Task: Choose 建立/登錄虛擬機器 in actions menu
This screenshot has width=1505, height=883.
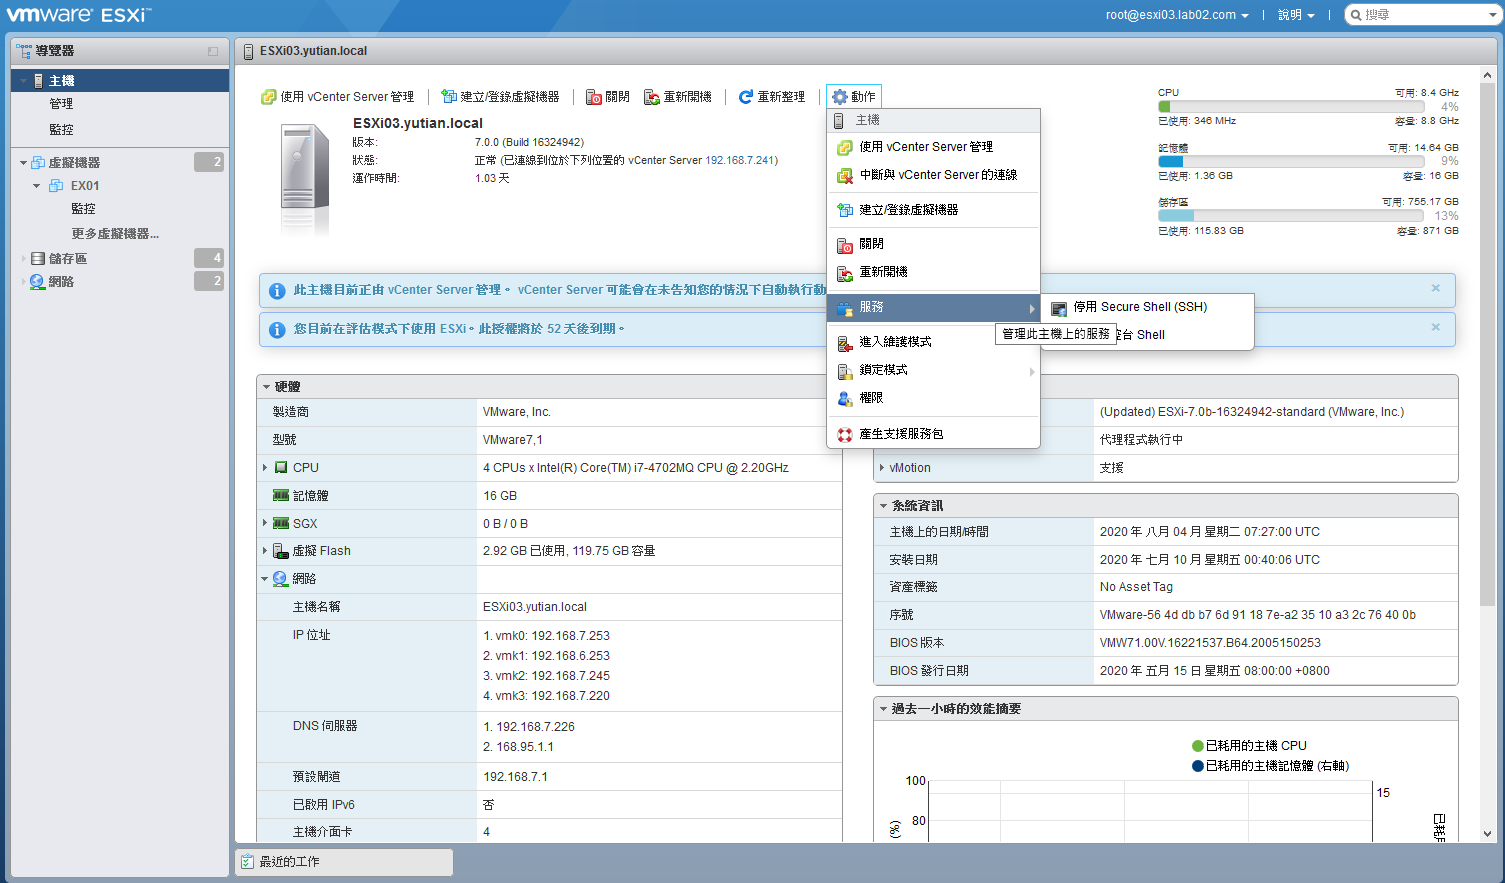Action: tap(934, 210)
